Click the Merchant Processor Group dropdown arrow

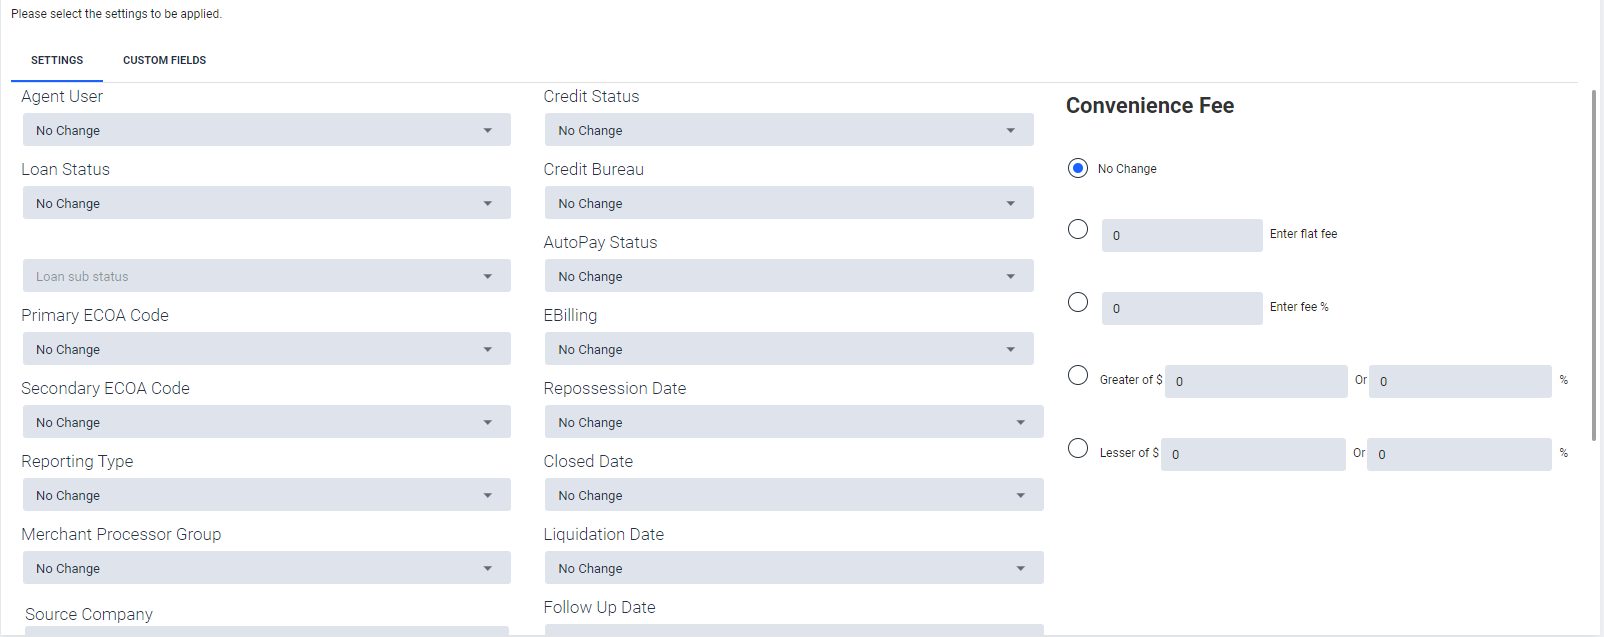488,568
